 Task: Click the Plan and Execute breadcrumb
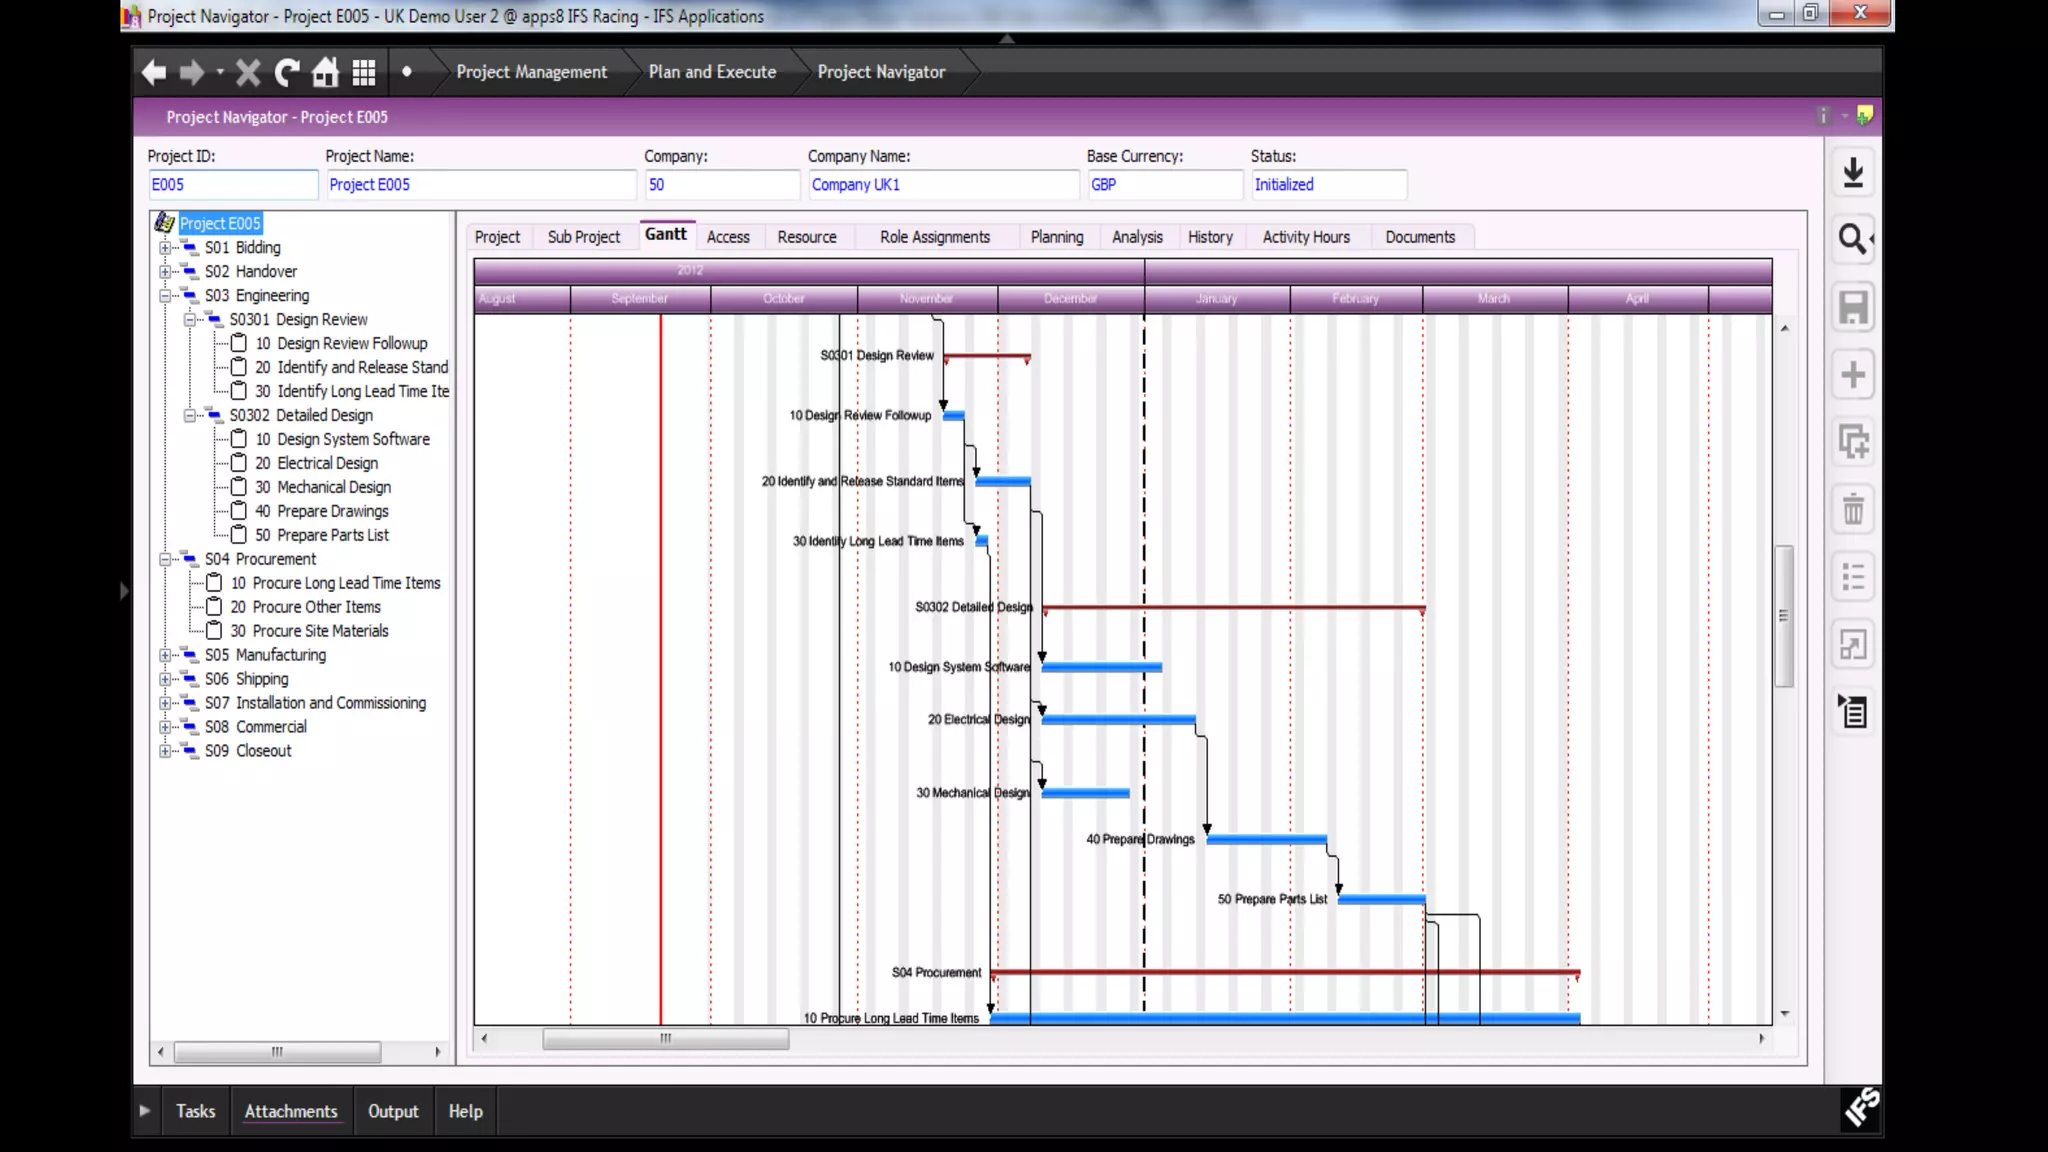(x=712, y=72)
